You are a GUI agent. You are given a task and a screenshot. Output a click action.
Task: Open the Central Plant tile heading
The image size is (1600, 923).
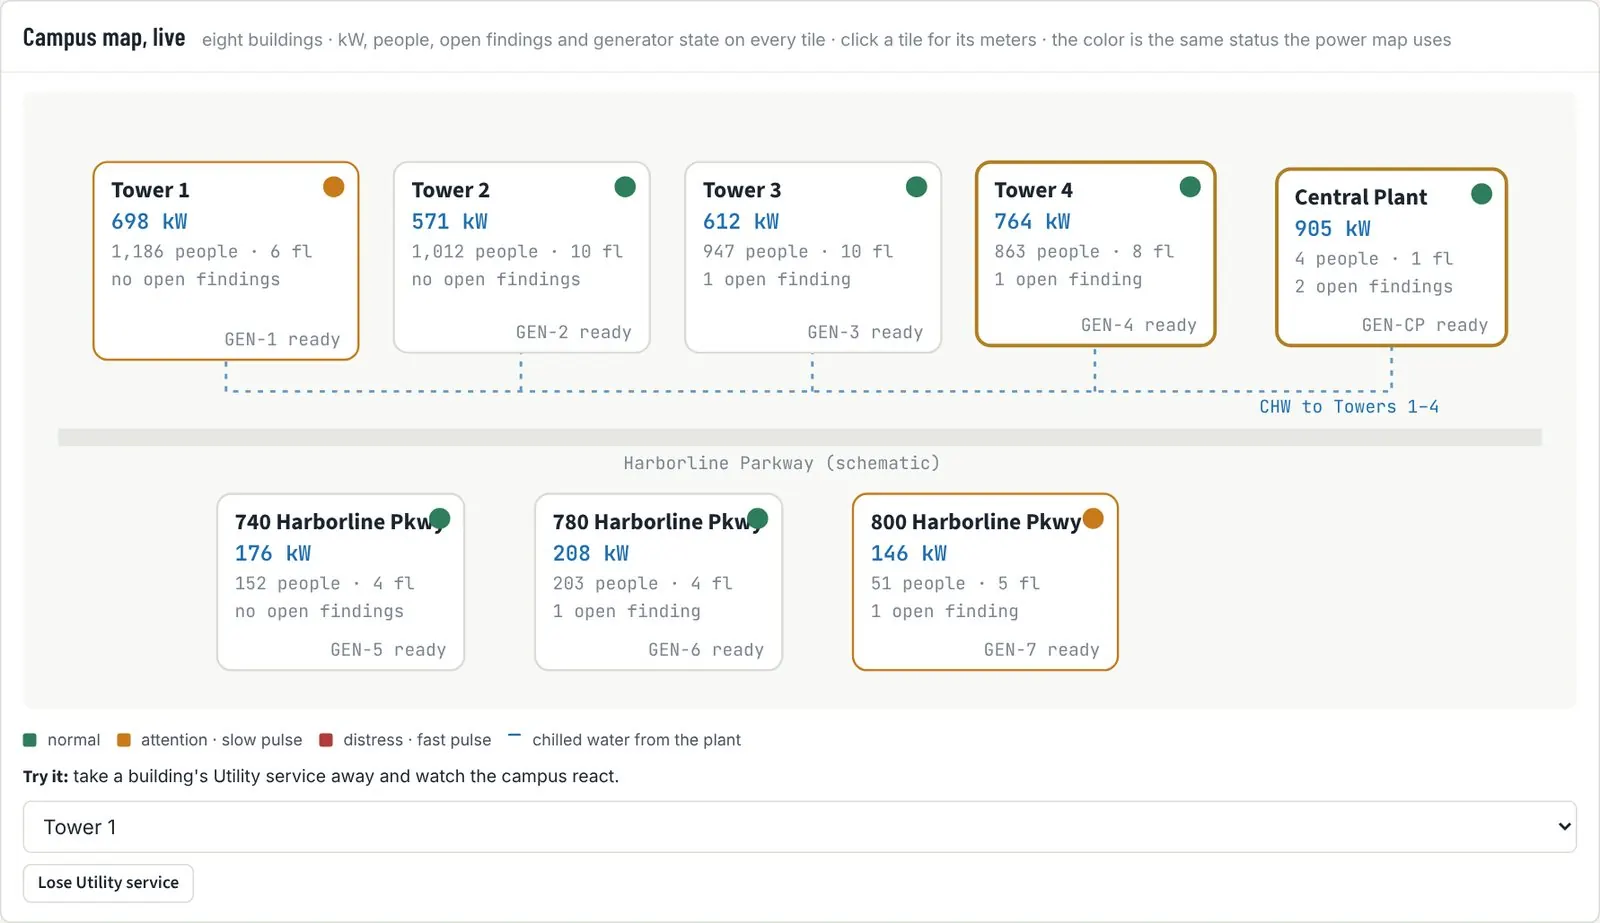pyautogui.click(x=1361, y=197)
